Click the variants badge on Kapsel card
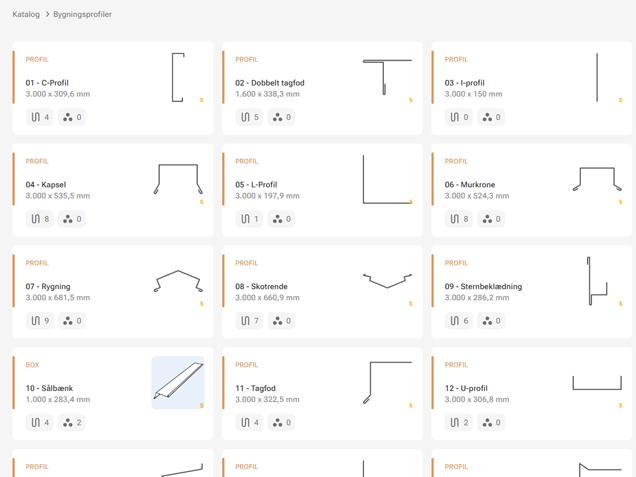This screenshot has width=636, height=477. pyautogui.click(x=72, y=219)
